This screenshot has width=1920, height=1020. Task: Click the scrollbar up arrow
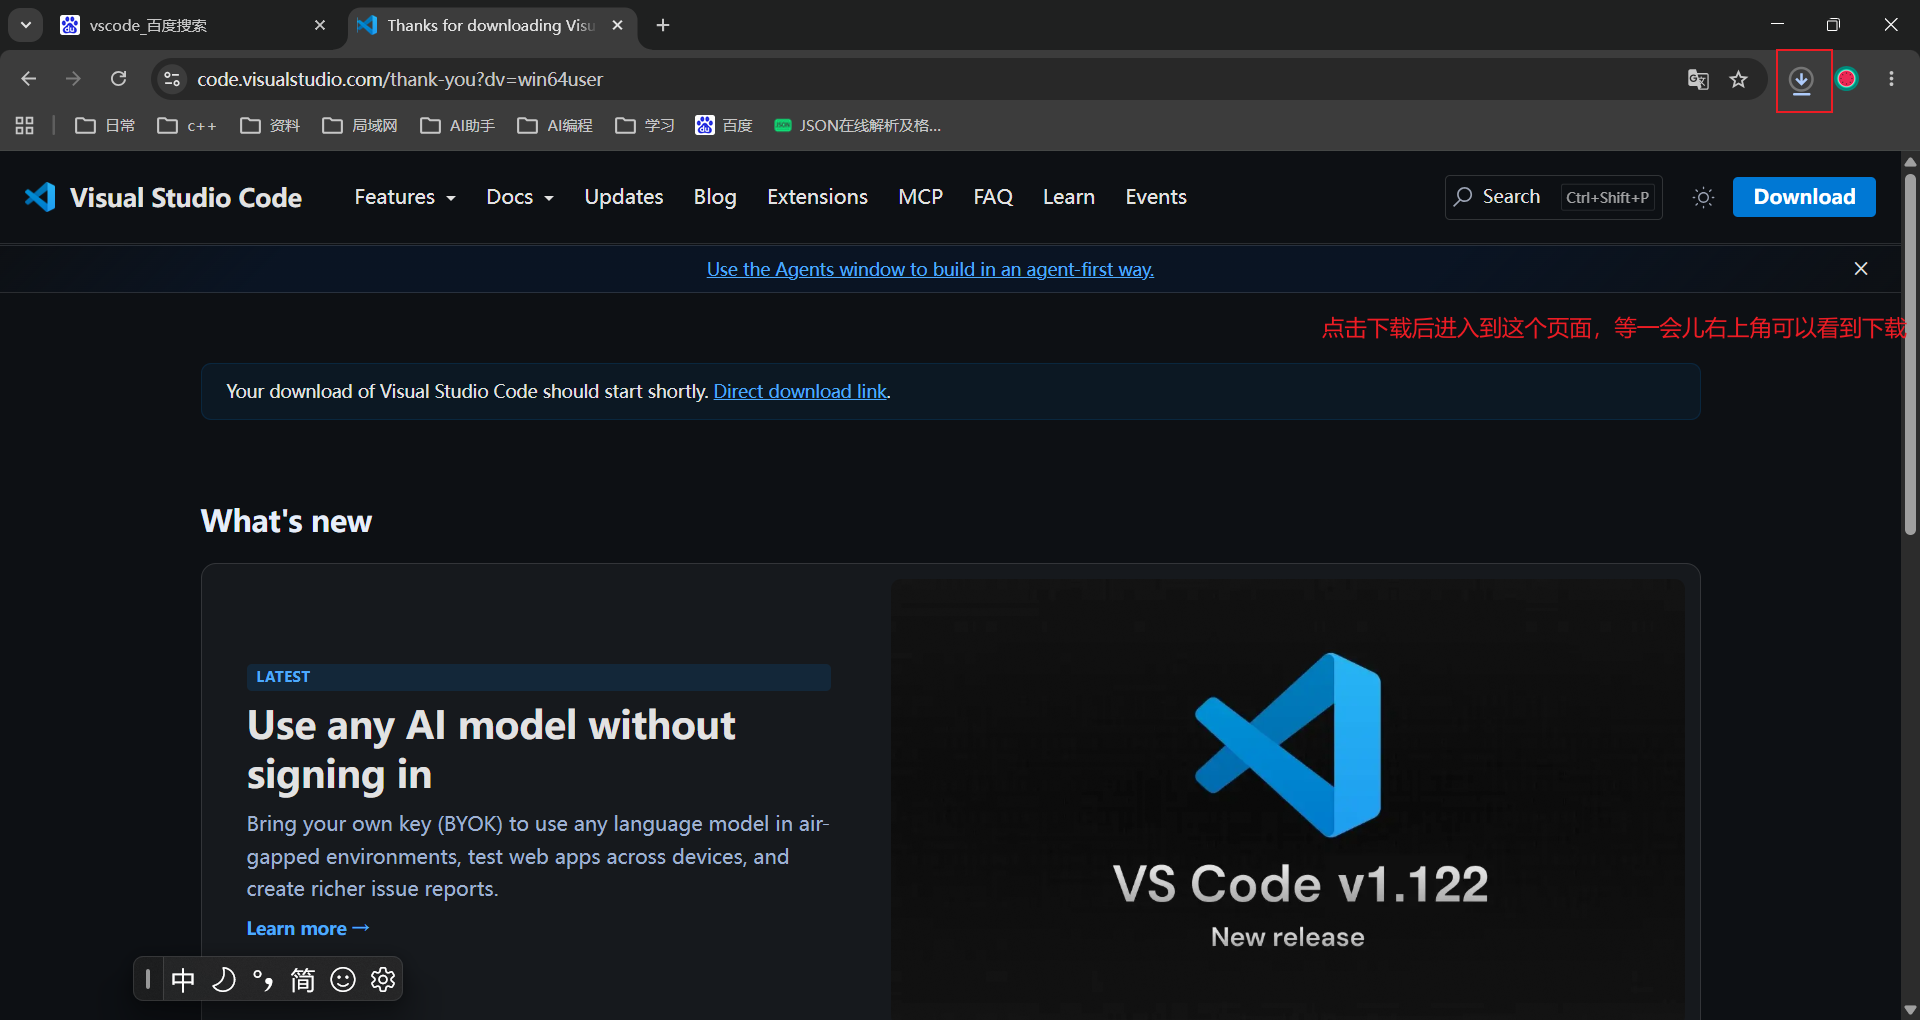point(1910,161)
